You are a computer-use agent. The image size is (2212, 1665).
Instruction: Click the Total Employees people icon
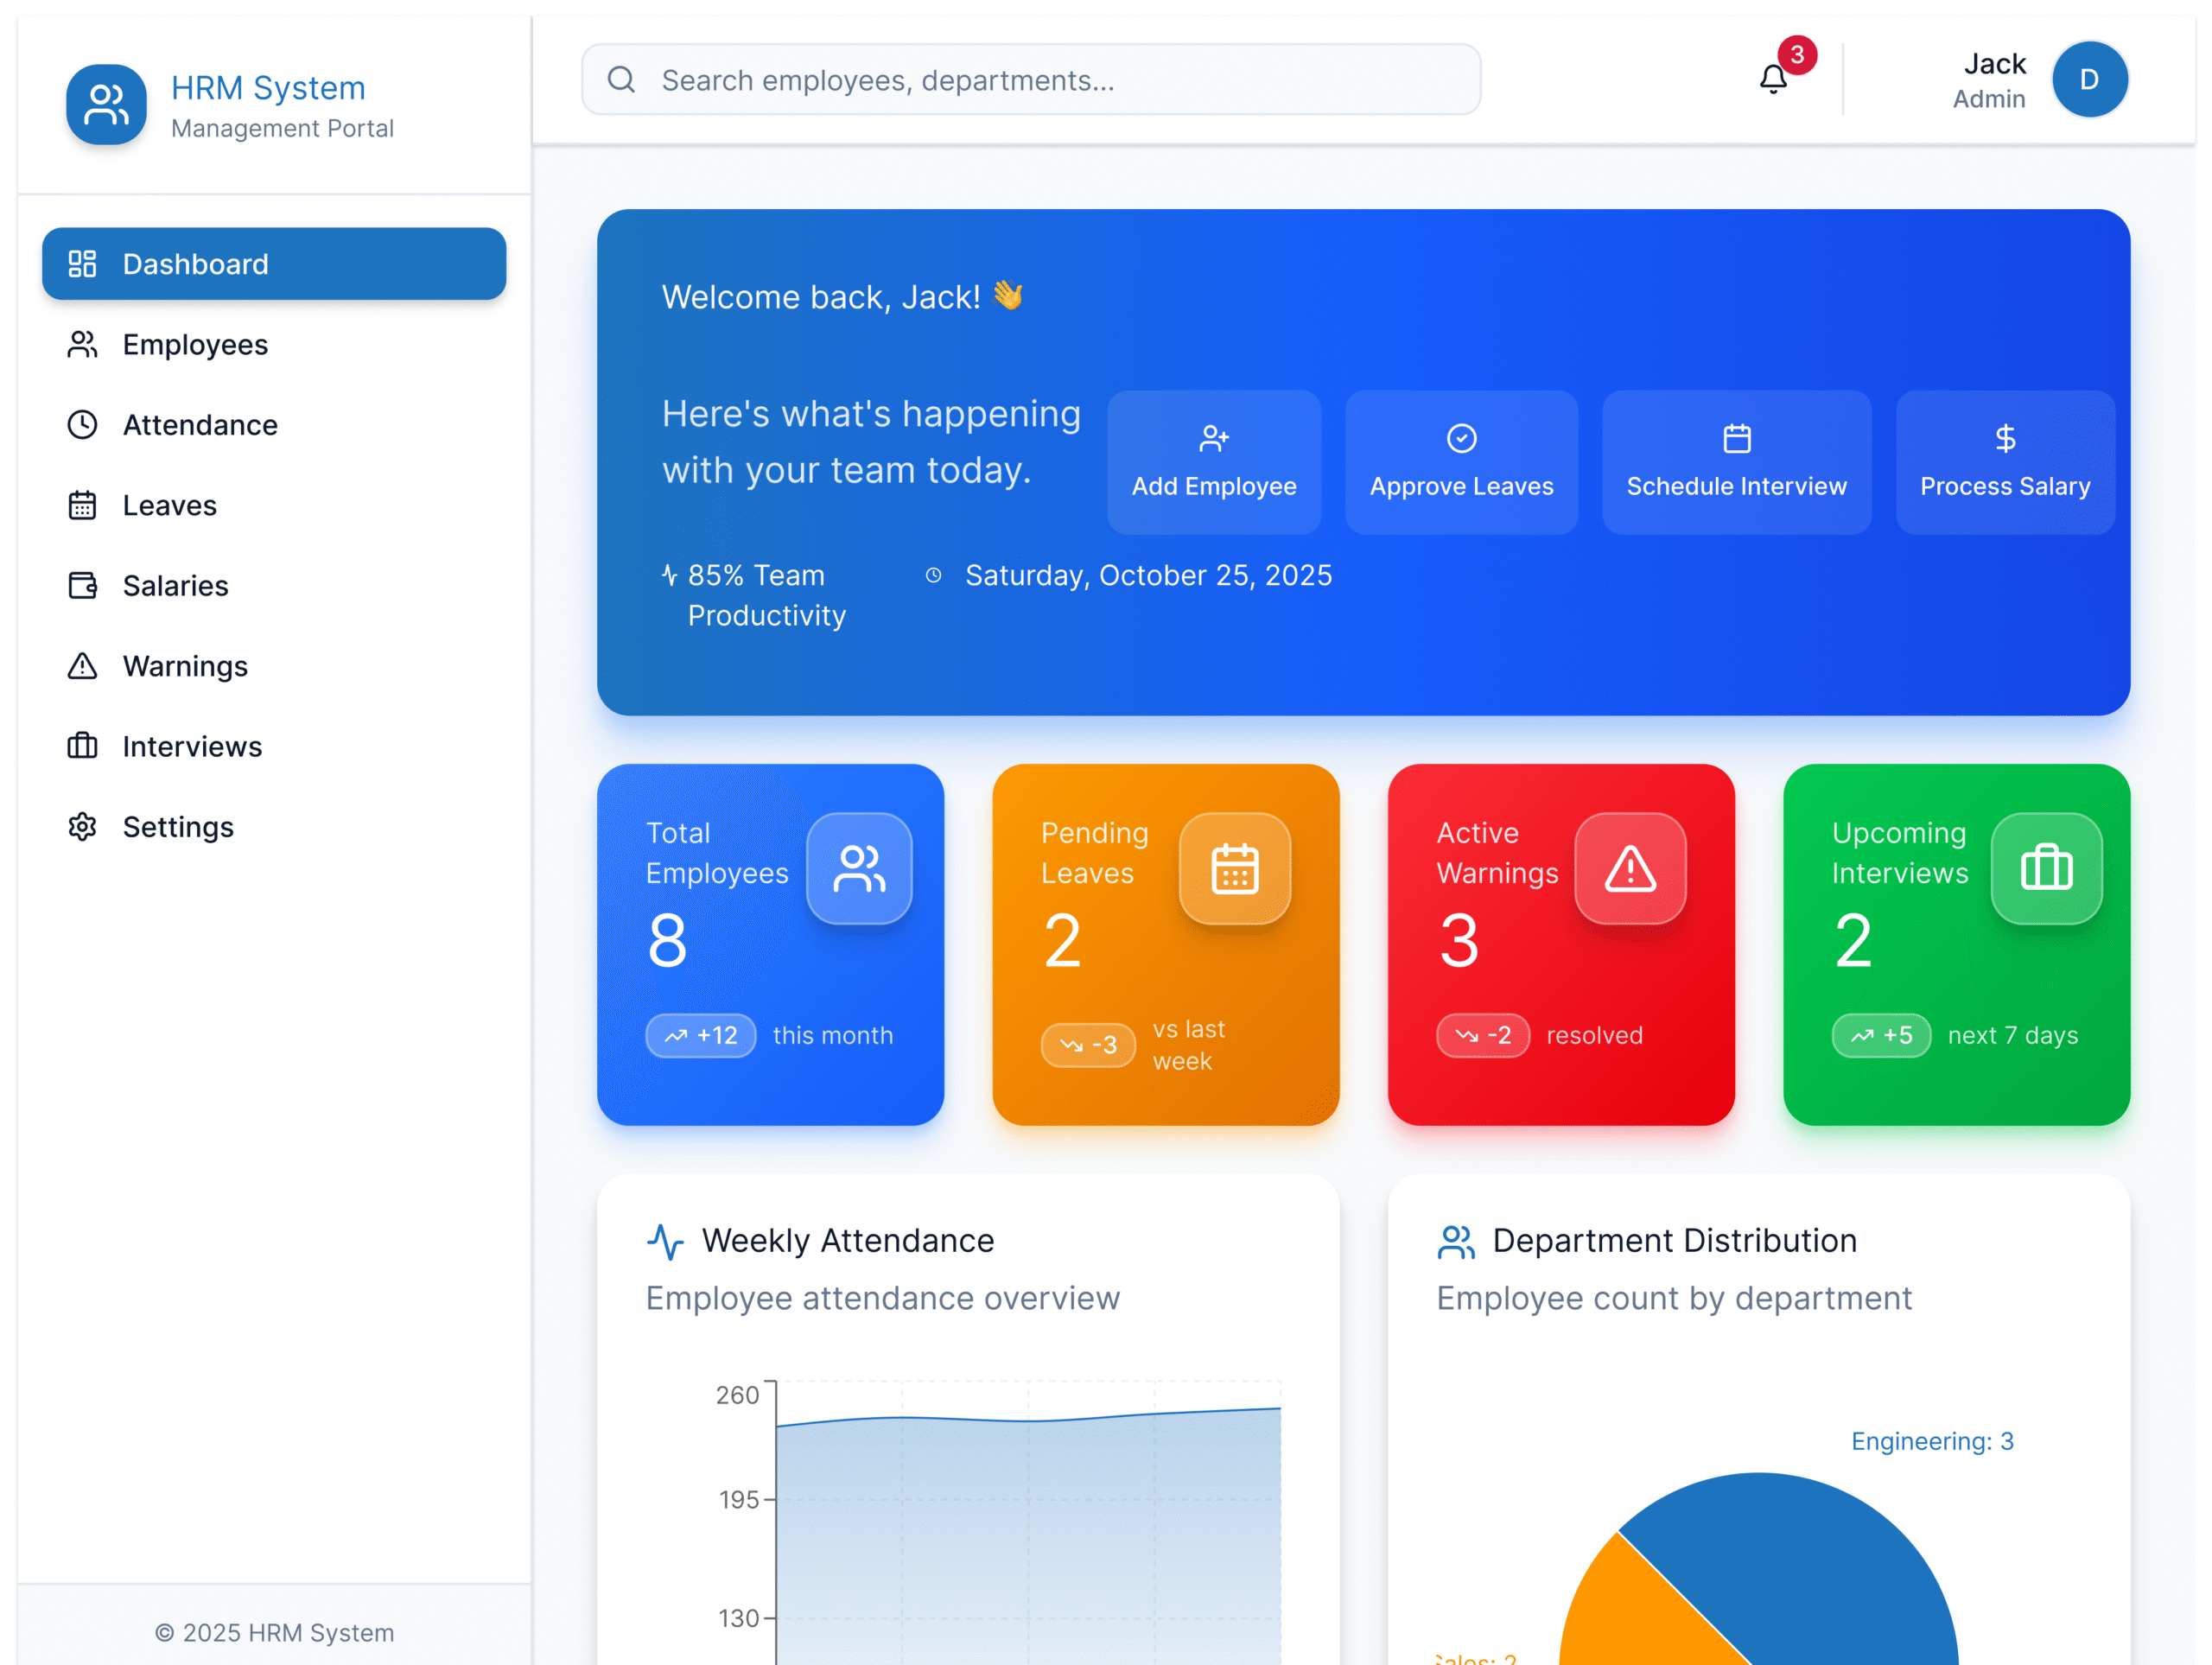pyautogui.click(x=859, y=868)
